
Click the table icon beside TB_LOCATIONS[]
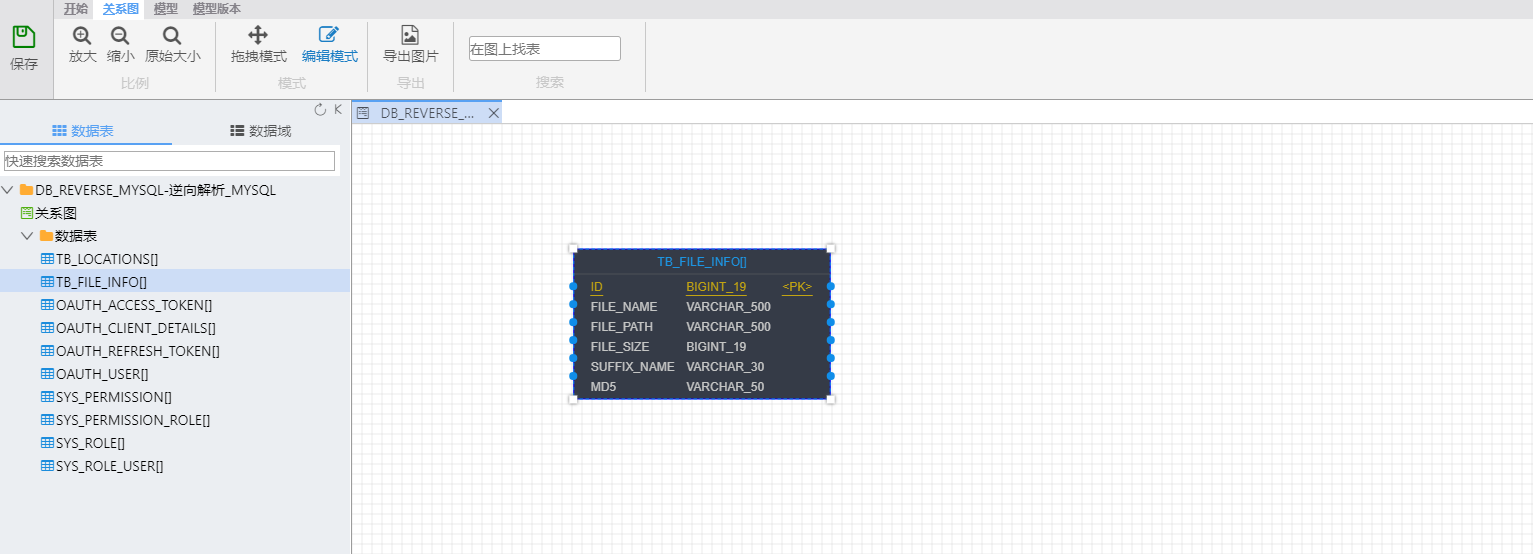coord(47,259)
